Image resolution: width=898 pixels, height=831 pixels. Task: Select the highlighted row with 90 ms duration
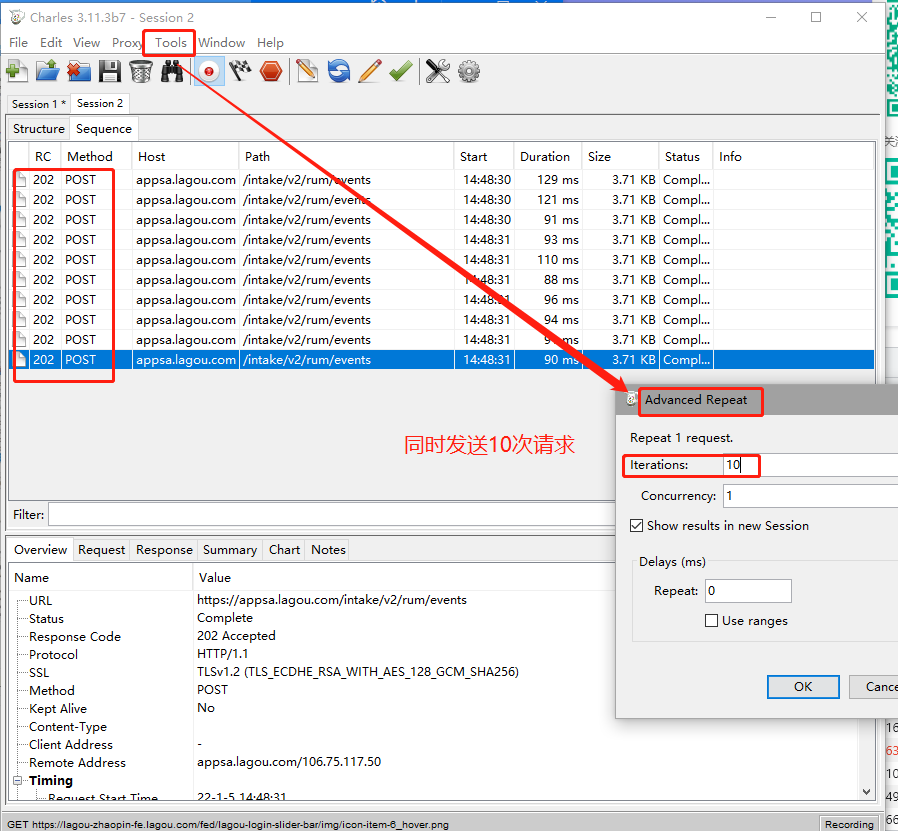(441, 360)
